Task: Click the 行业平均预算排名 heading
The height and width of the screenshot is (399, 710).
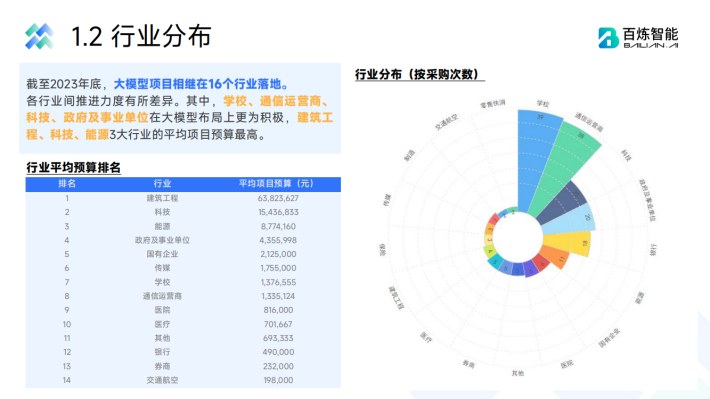Action: (73, 168)
